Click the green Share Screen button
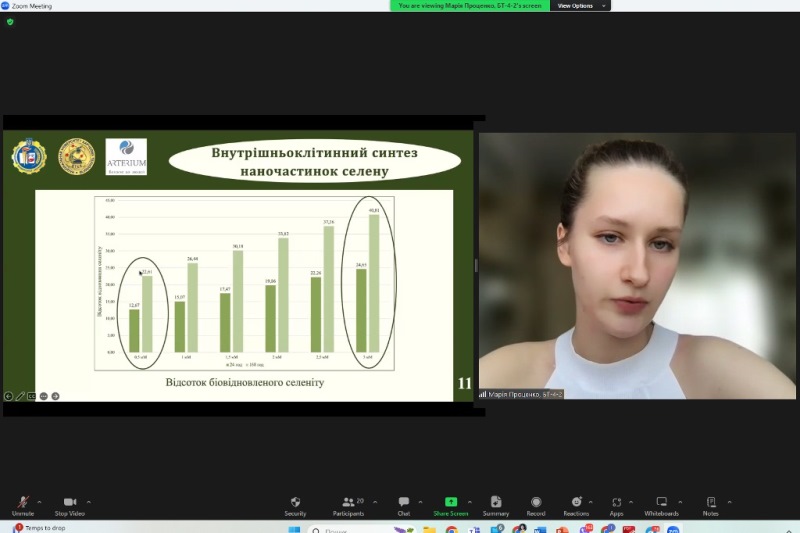Viewport: 800px width, 533px height. pyautogui.click(x=451, y=503)
